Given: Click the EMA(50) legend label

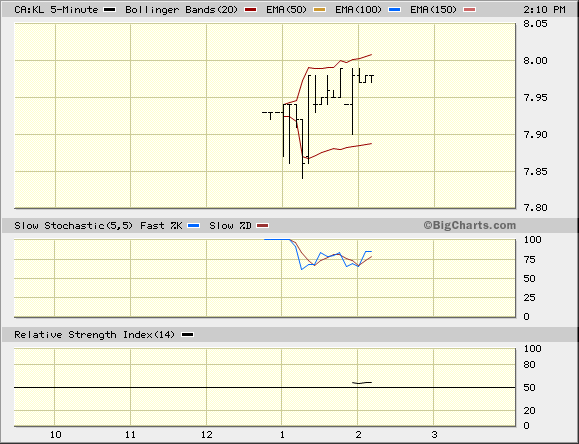Looking at the screenshot, I should pyautogui.click(x=286, y=10).
